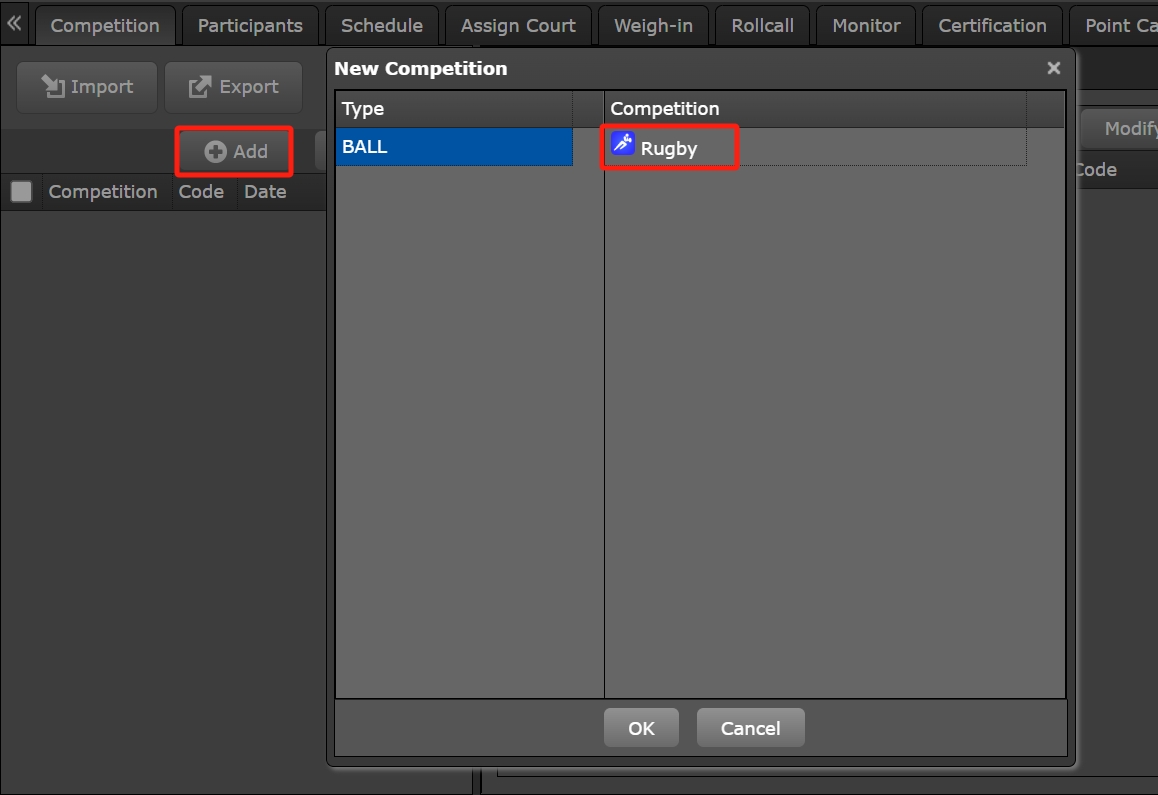
Task: Sort by the Date column header
Action: click(265, 192)
